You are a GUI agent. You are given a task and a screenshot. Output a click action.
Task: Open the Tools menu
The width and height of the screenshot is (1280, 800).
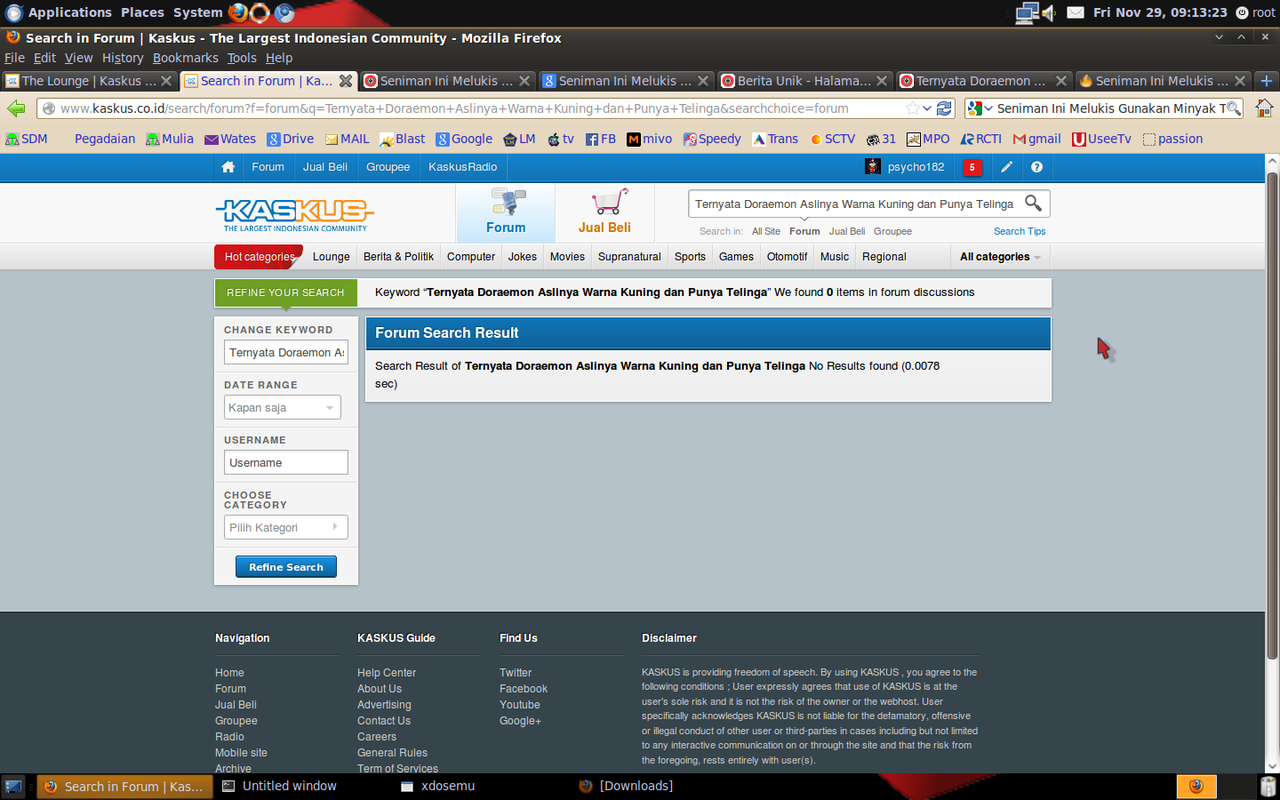point(242,58)
